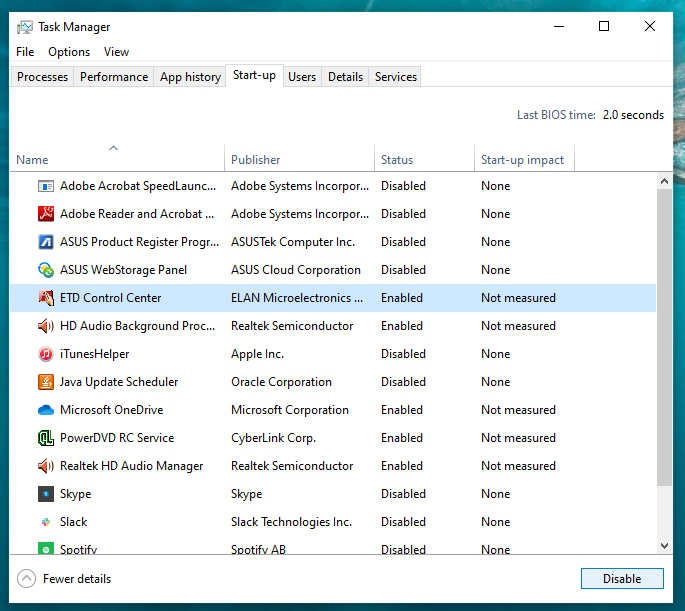This screenshot has width=685, height=611.
Task: Click the Microsoft Corporation publisher cell
Action: pos(290,410)
